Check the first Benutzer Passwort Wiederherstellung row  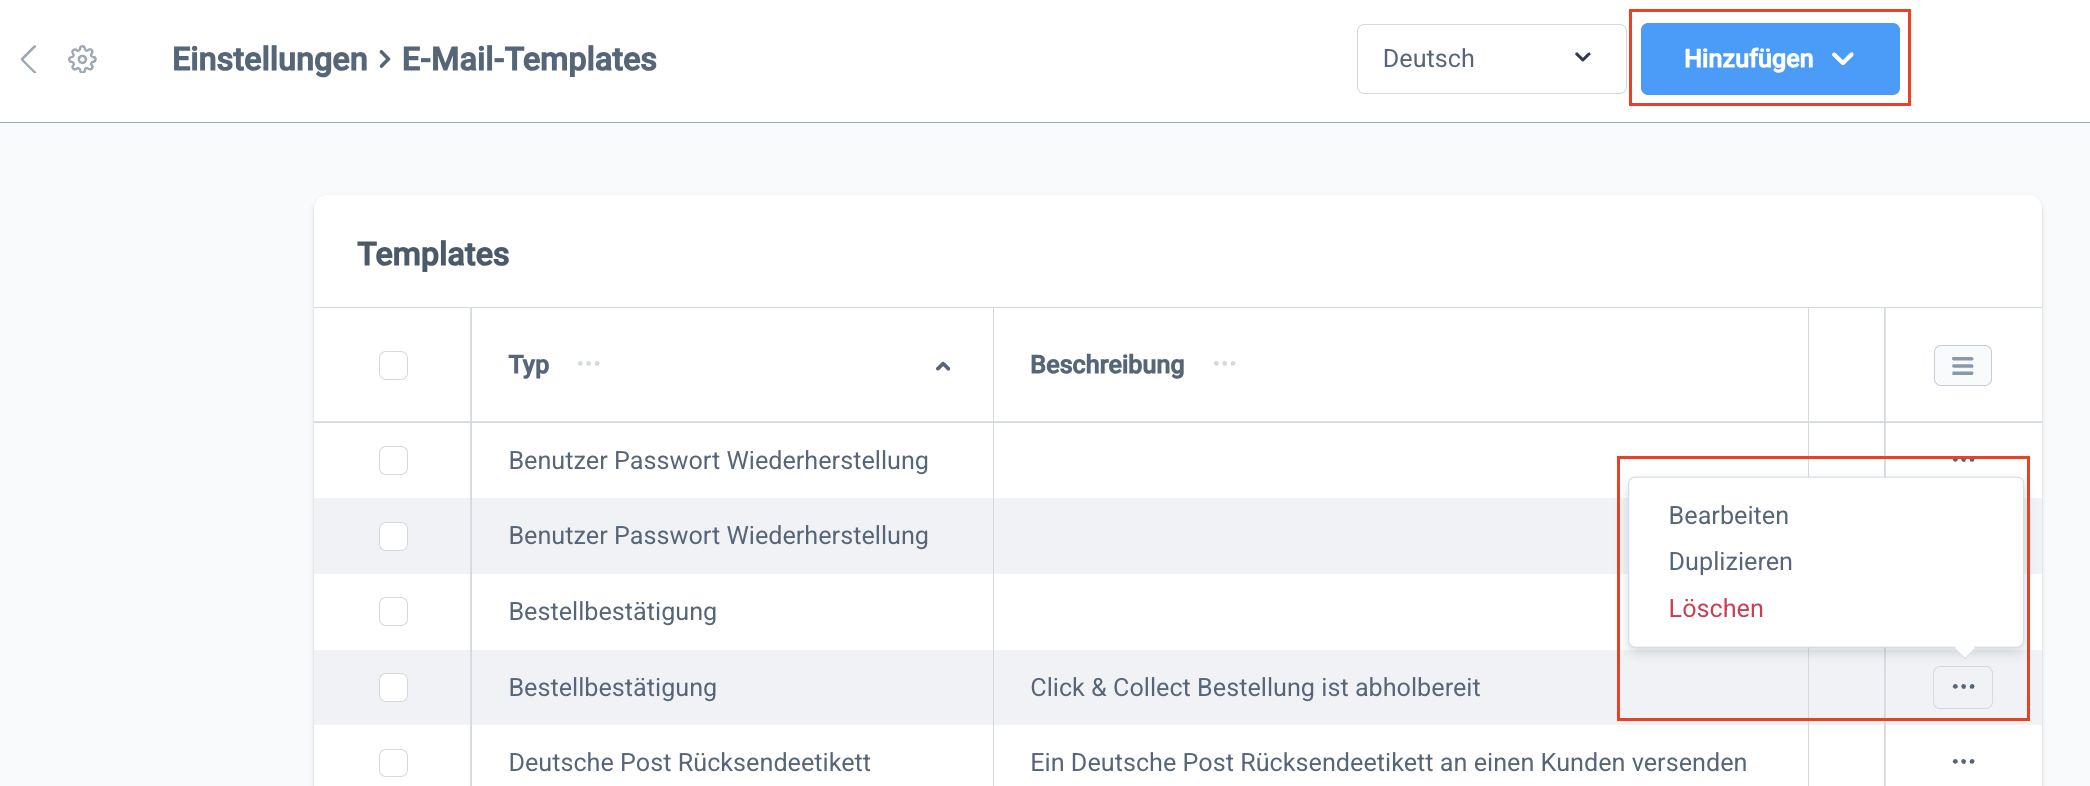coord(393,461)
